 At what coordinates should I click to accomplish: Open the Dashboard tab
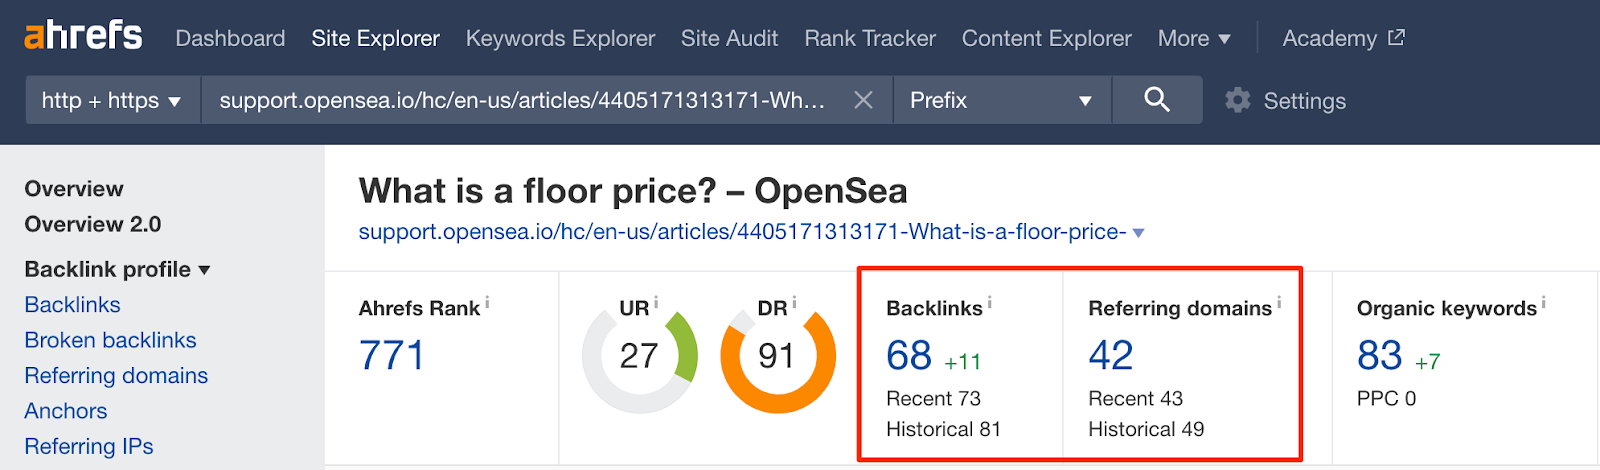[230, 38]
